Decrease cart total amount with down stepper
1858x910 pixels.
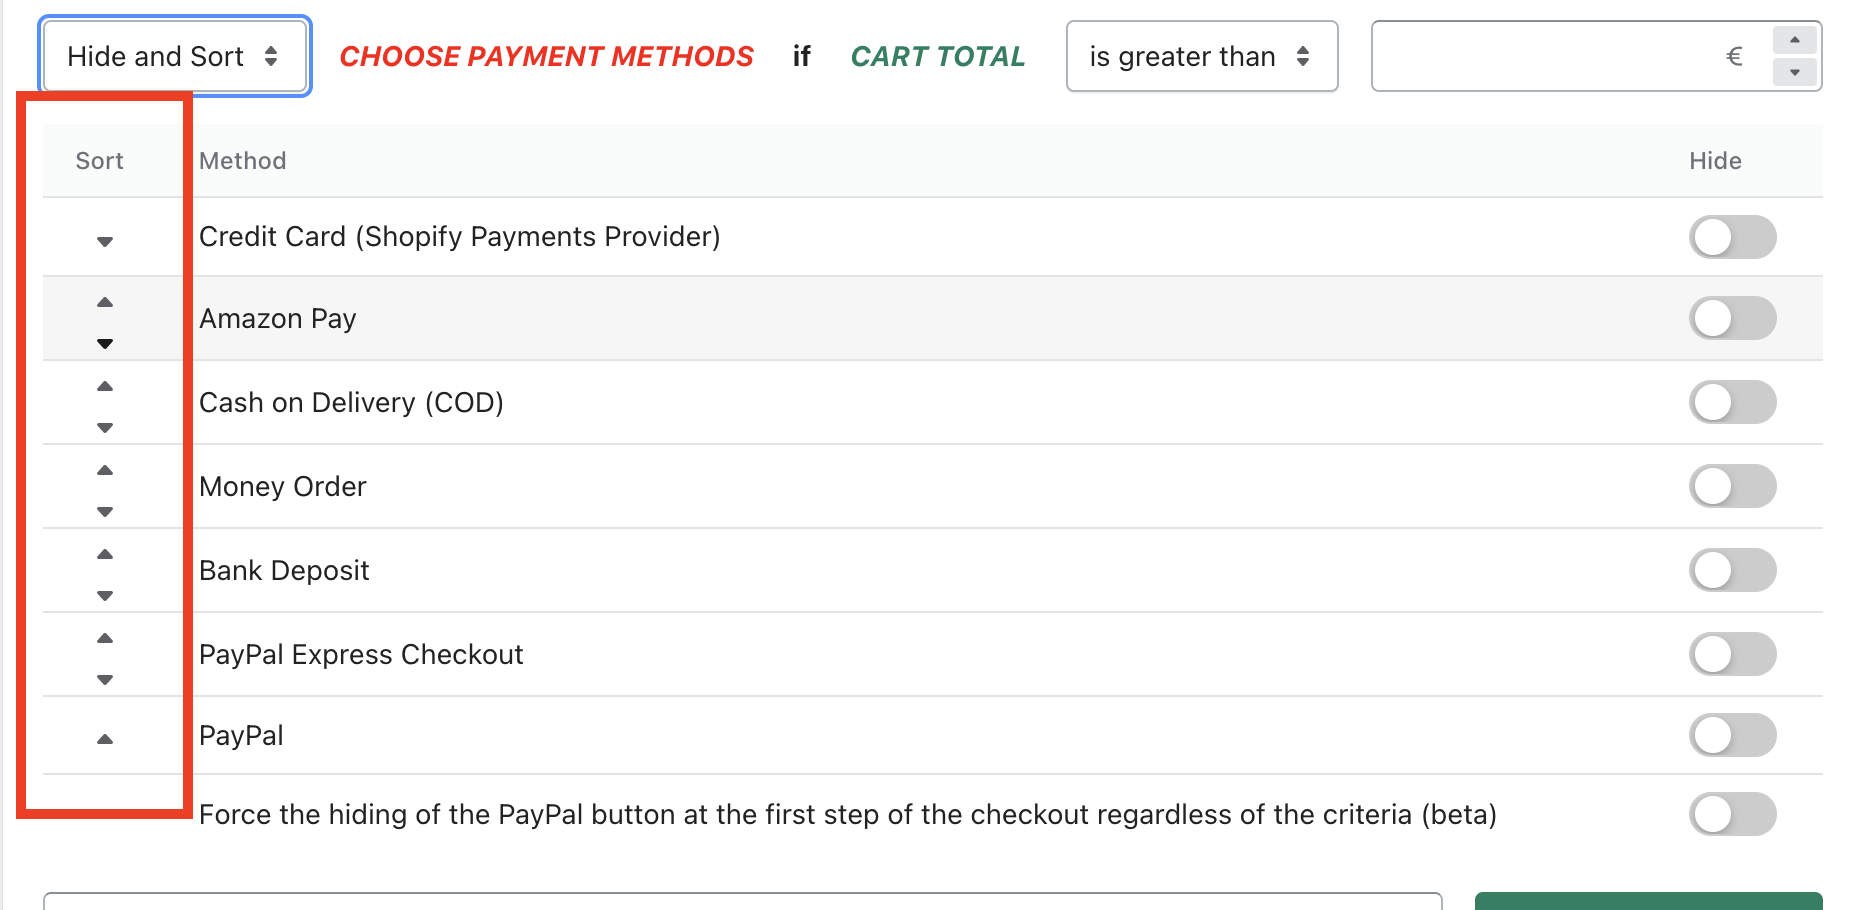pyautogui.click(x=1795, y=72)
